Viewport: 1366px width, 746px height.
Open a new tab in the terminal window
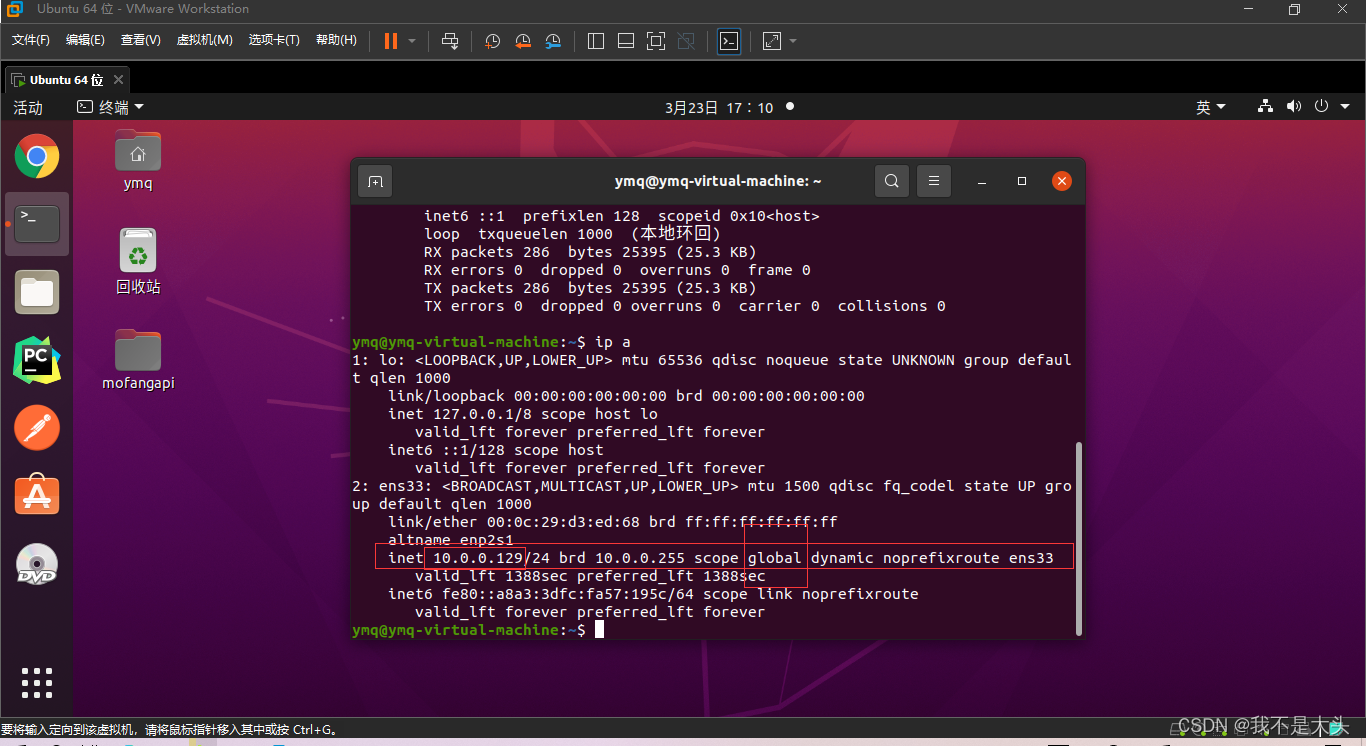(x=375, y=181)
